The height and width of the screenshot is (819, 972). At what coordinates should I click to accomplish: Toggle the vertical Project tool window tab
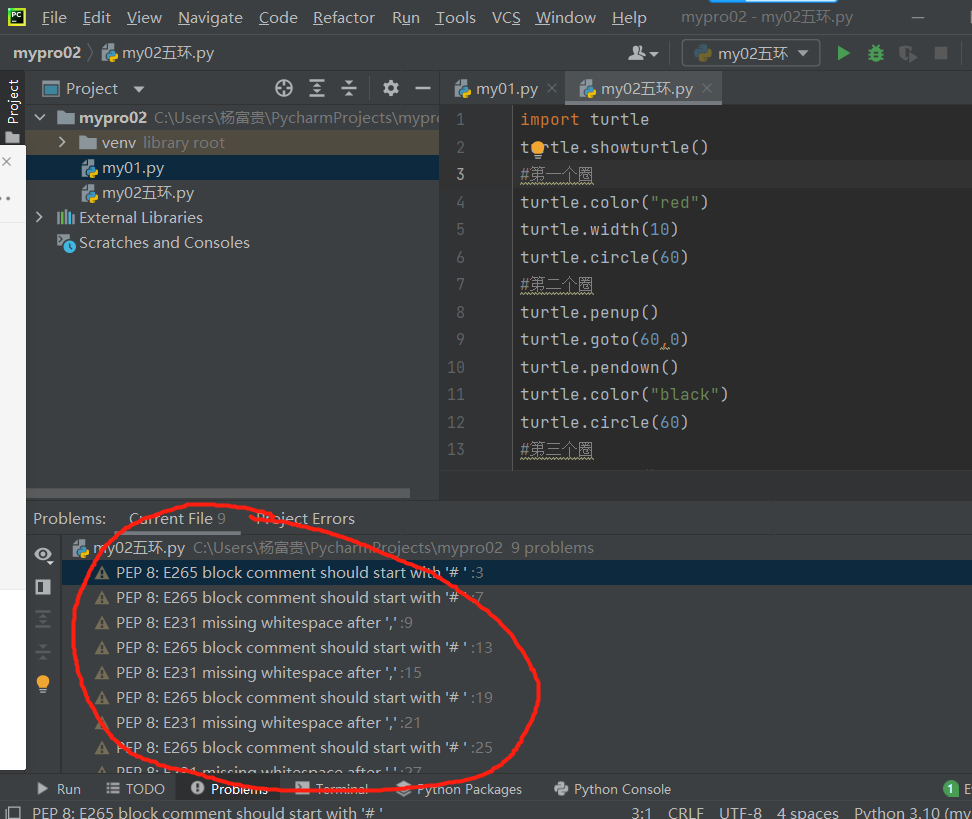(12, 109)
